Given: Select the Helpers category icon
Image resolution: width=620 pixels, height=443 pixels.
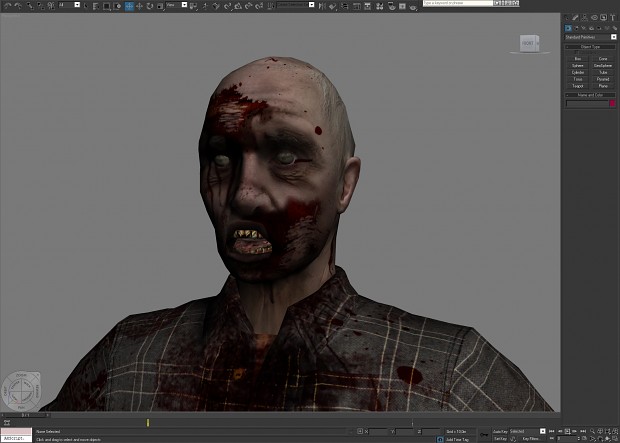Looking at the screenshot, I should (599, 28).
